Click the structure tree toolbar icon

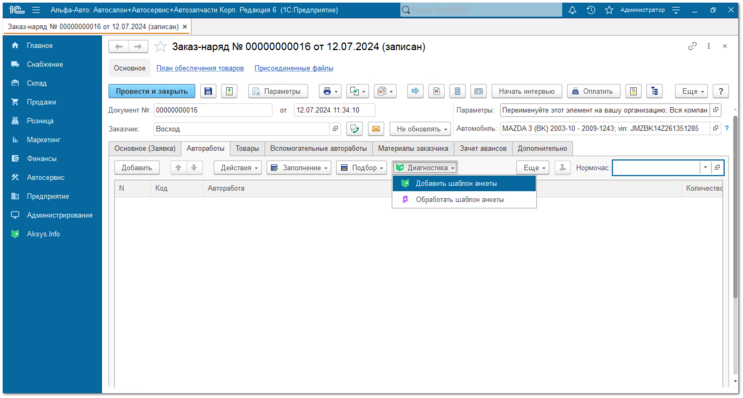click(x=655, y=91)
